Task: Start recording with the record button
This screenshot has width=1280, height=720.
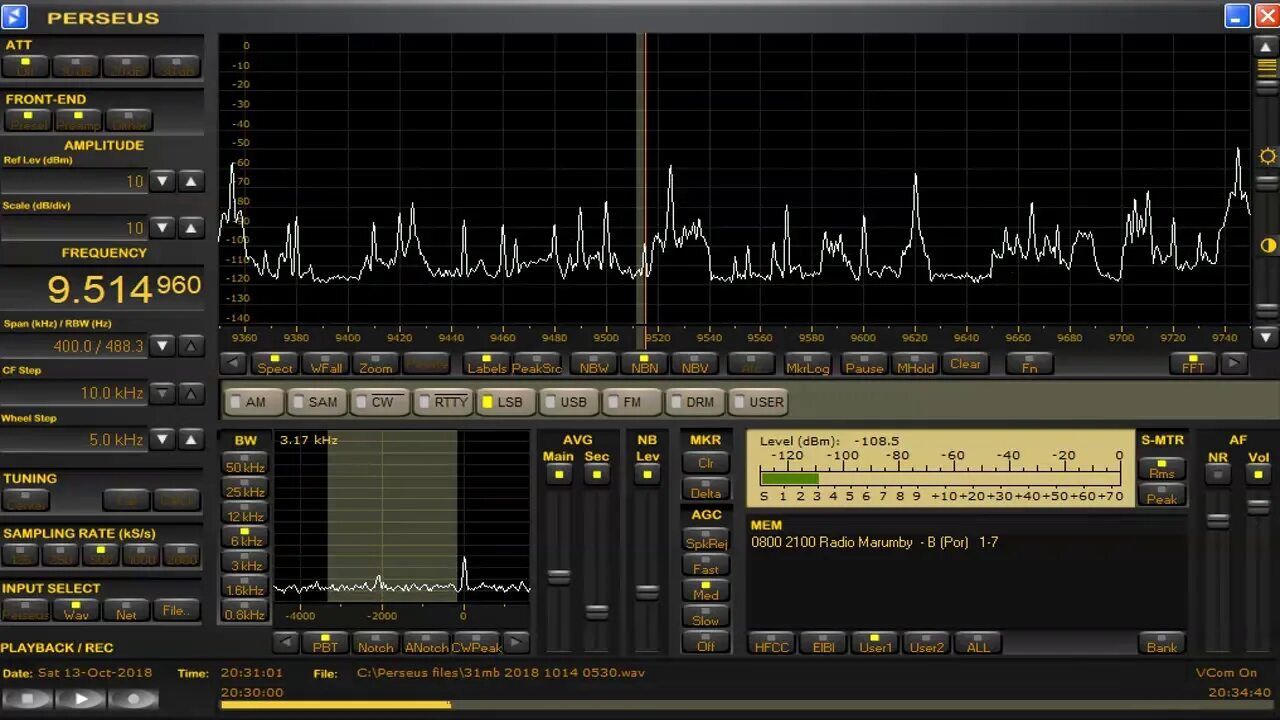Action: [x=134, y=699]
